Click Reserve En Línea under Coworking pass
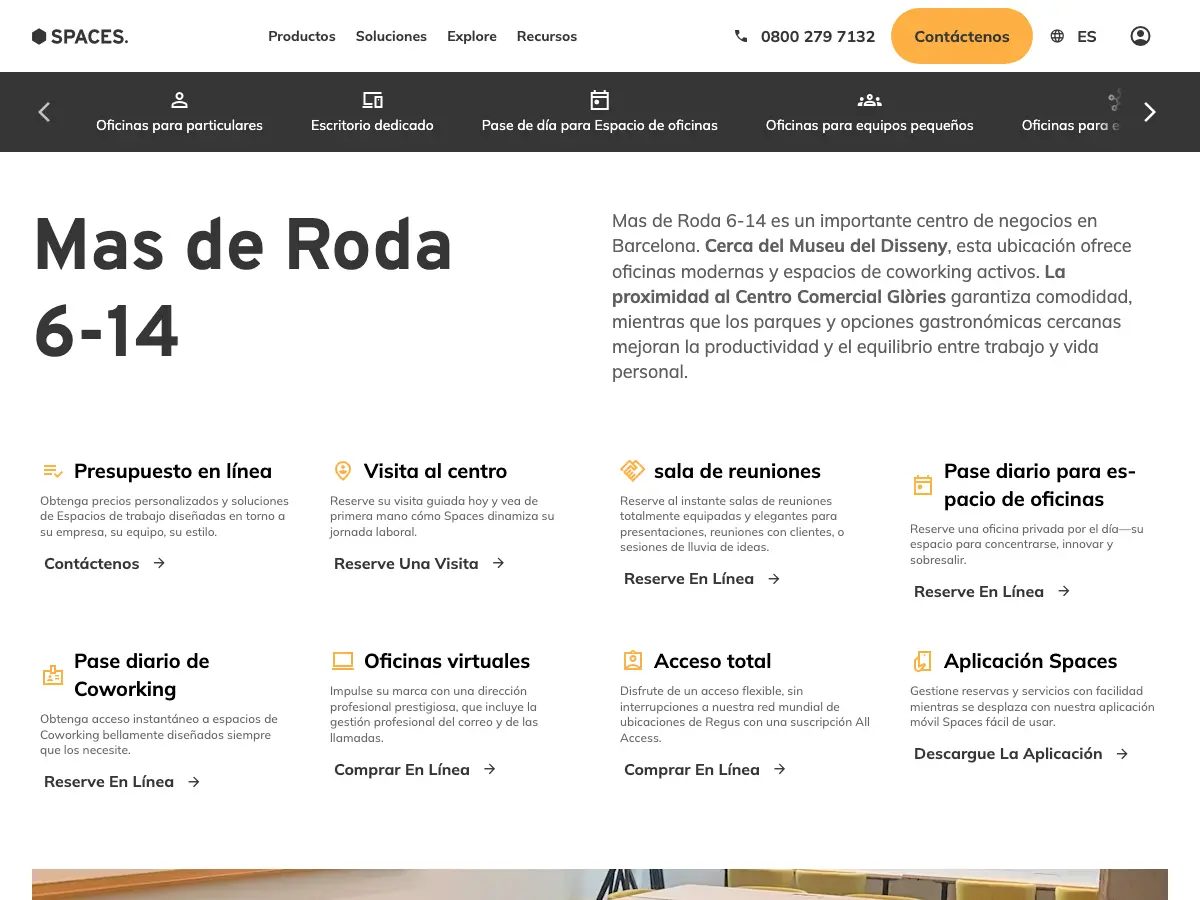1200x900 pixels. coord(109,782)
